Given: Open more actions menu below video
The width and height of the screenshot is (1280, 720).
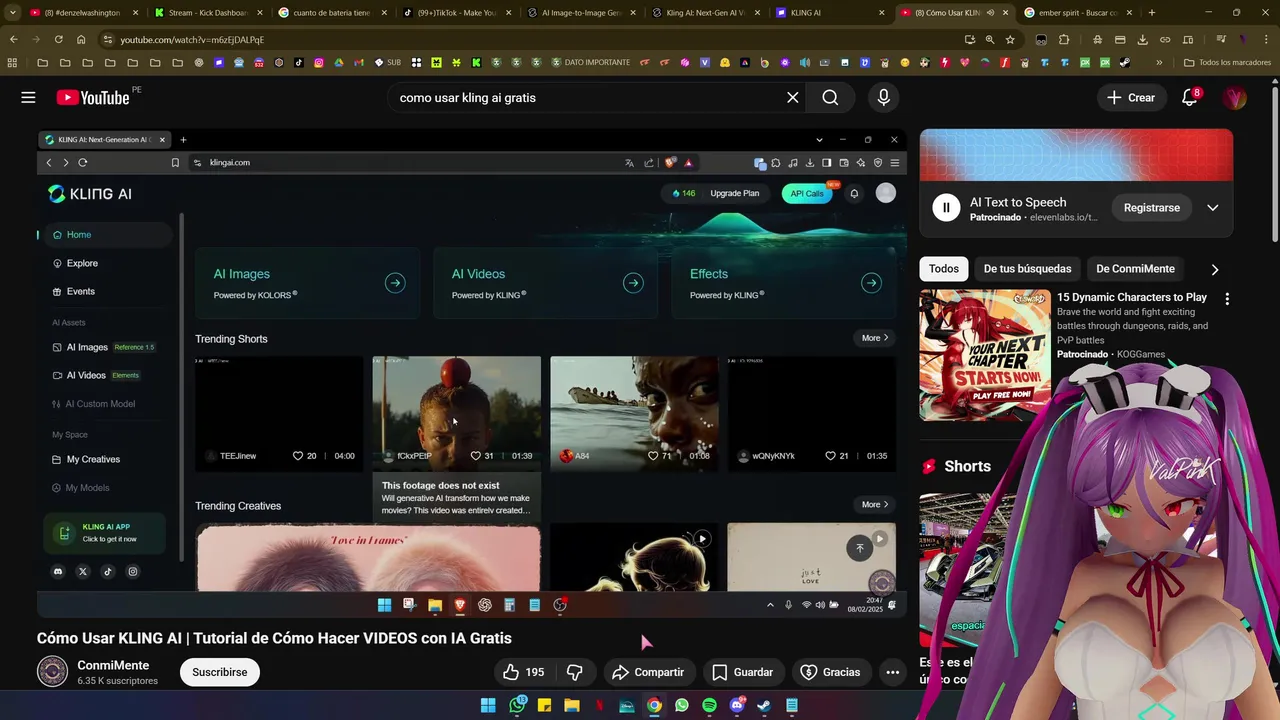Looking at the screenshot, I should point(892,672).
